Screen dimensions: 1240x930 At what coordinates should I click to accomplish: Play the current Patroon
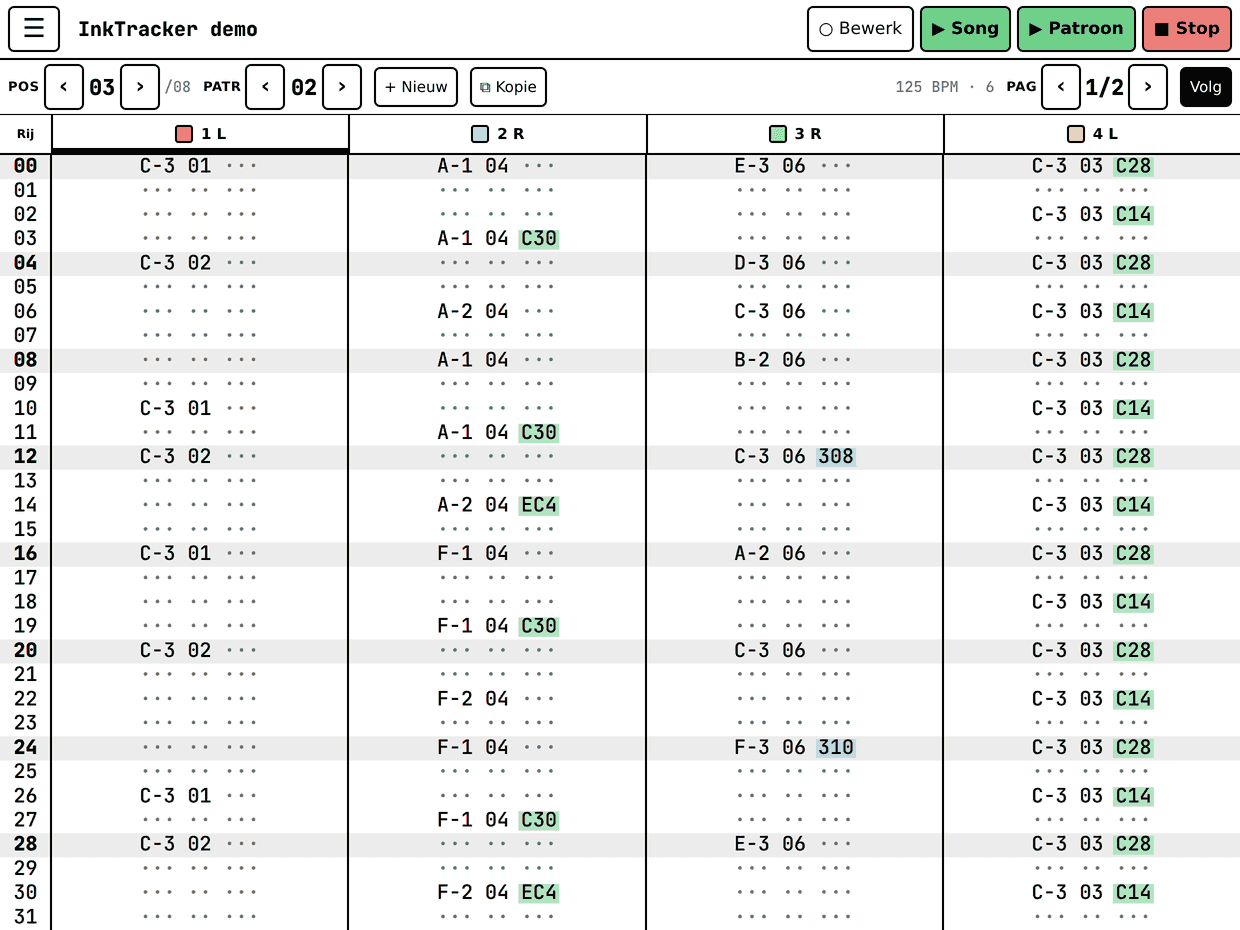click(x=1076, y=29)
